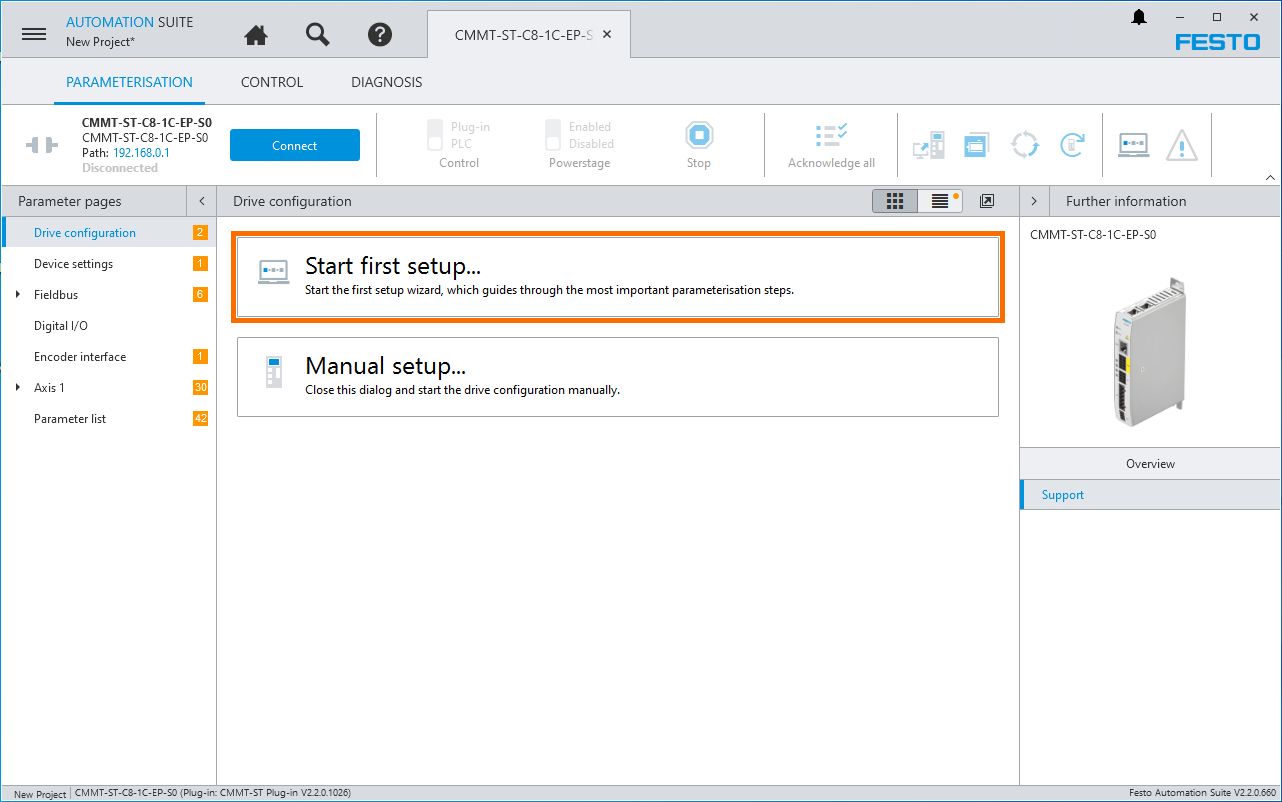The image size is (1282, 802).
Task: Click the circular sync arrows icon
Action: pyautogui.click(x=1025, y=145)
